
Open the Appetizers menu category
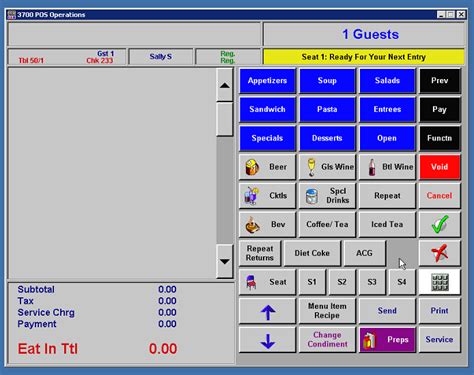267,81
